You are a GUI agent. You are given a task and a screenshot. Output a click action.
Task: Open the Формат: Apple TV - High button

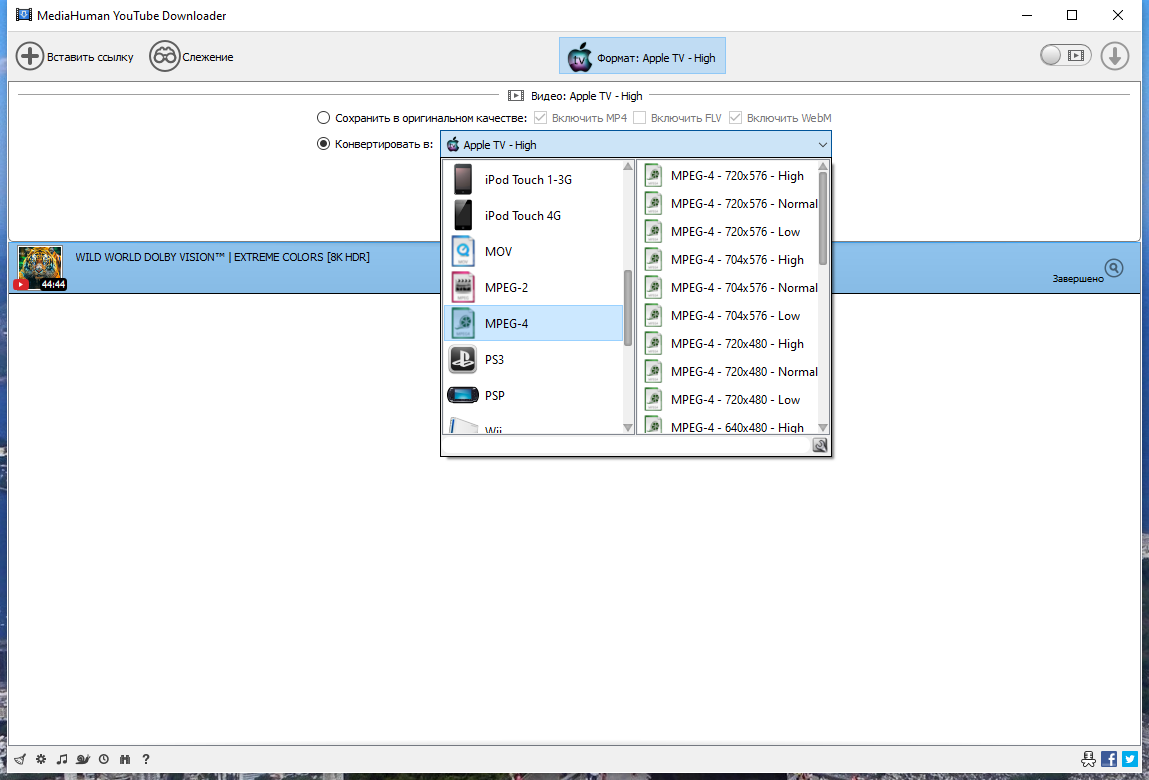(642, 56)
